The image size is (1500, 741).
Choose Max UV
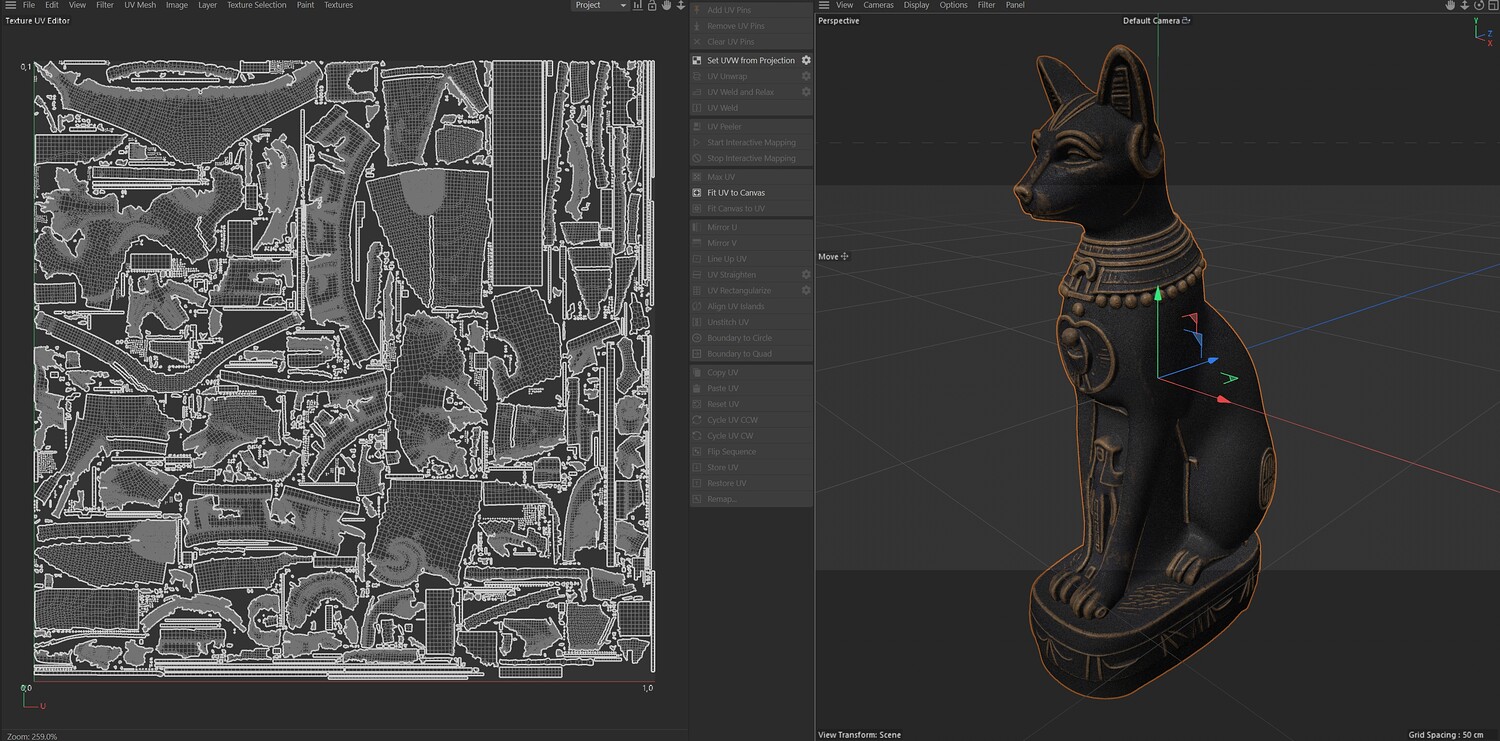pos(721,177)
